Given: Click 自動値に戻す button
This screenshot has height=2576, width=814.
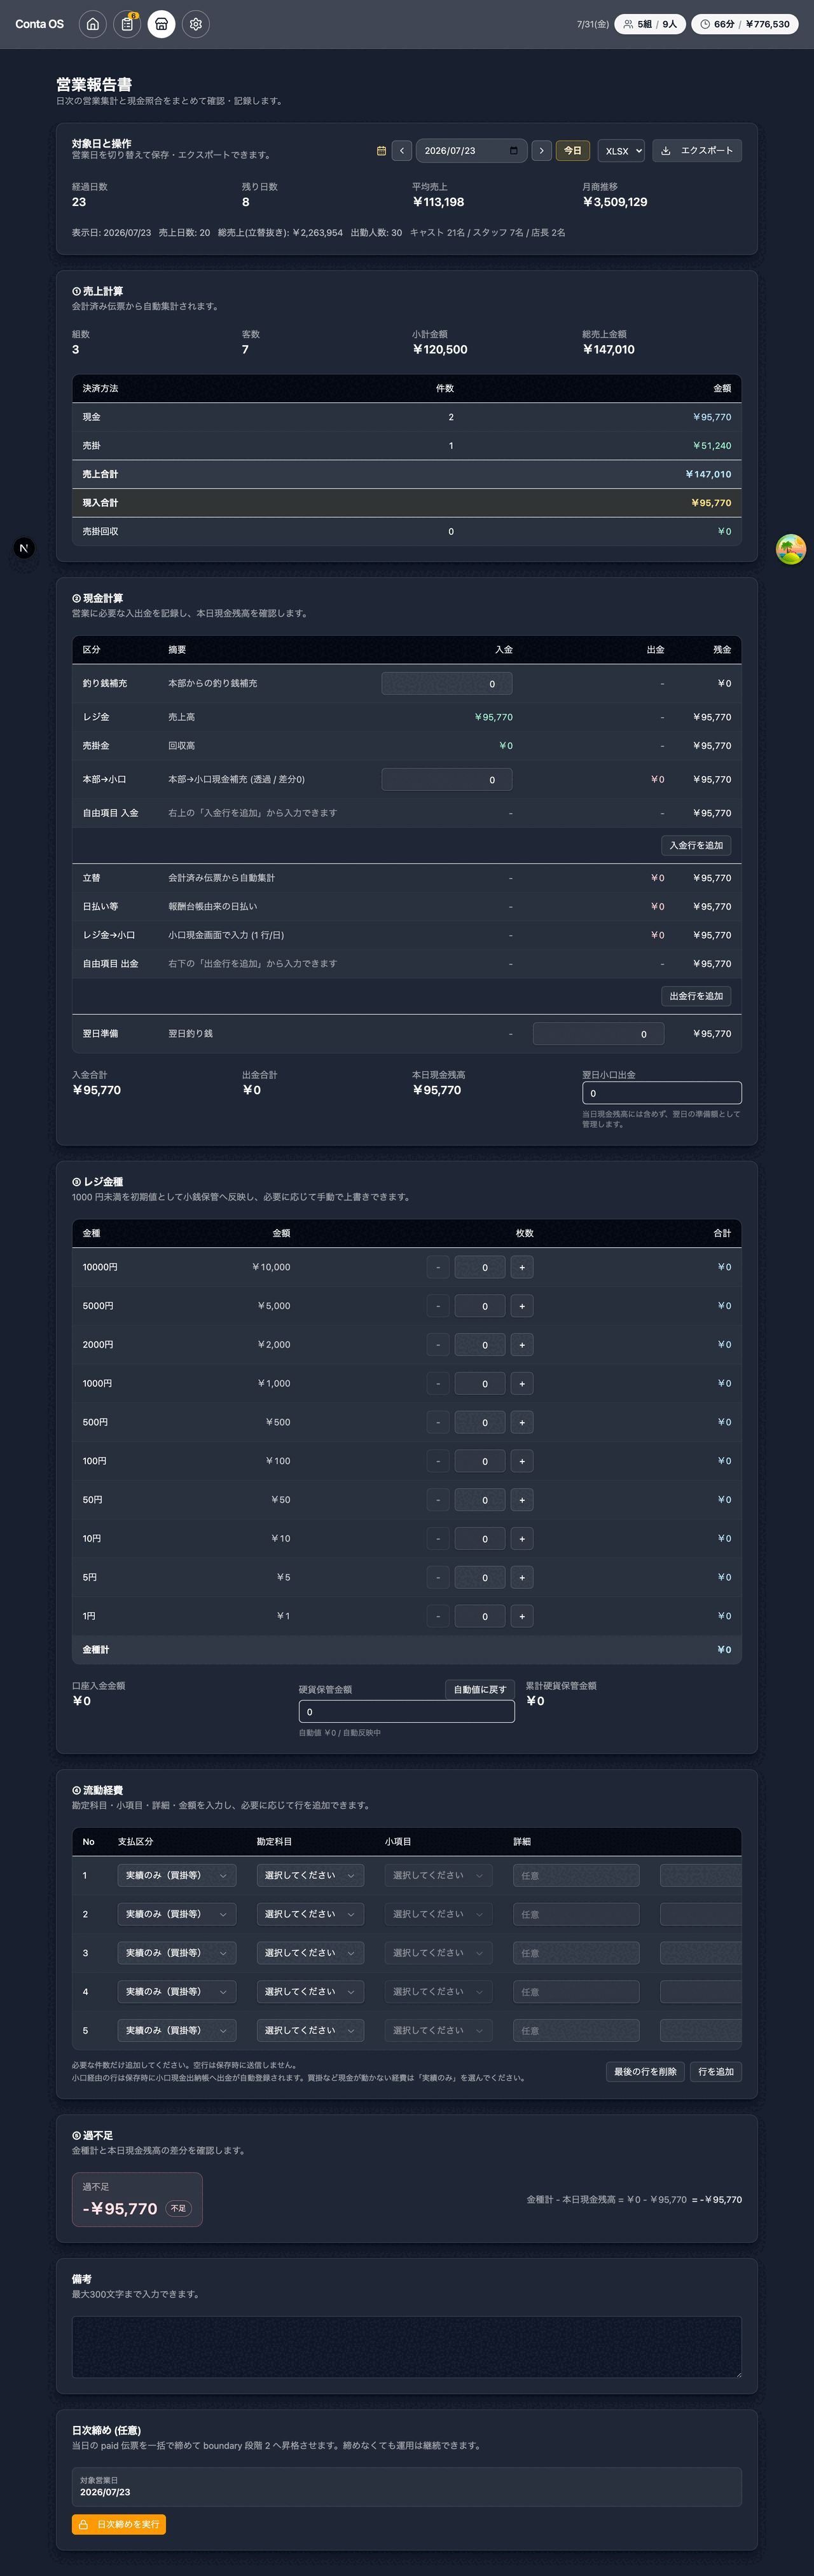Looking at the screenshot, I should coord(480,1689).
